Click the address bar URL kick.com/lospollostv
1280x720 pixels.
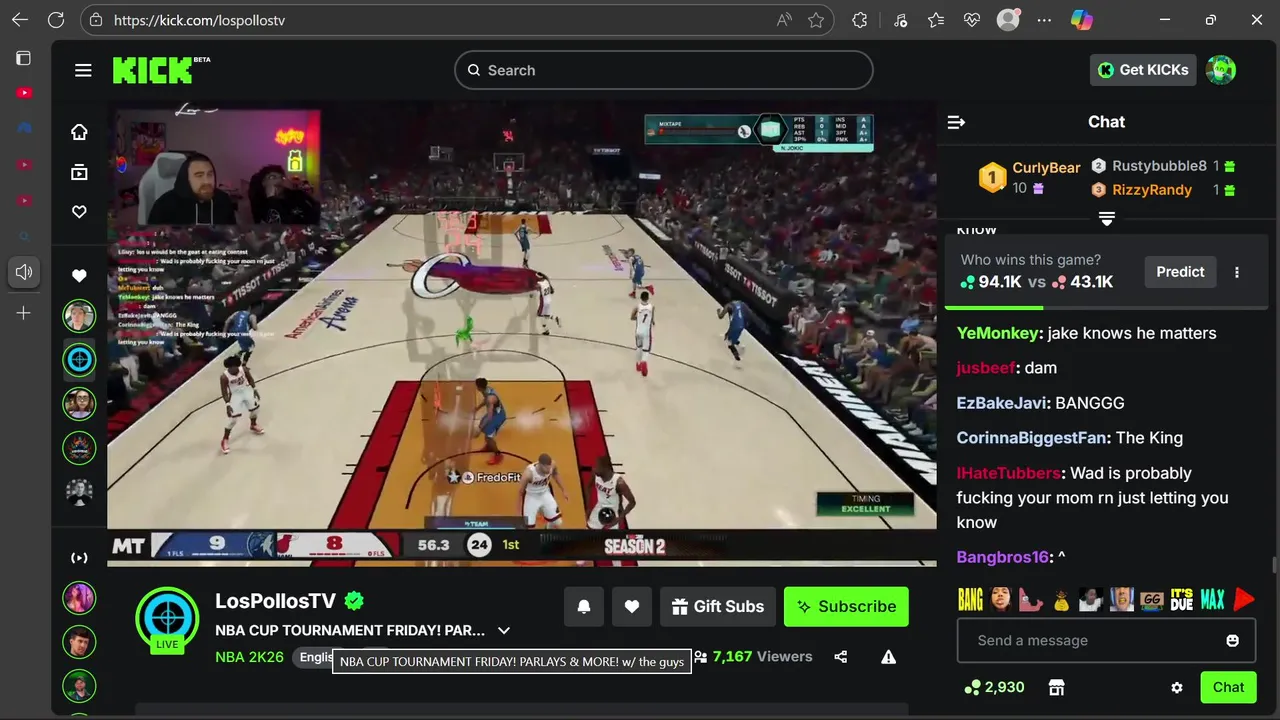[x=199, y=20]
